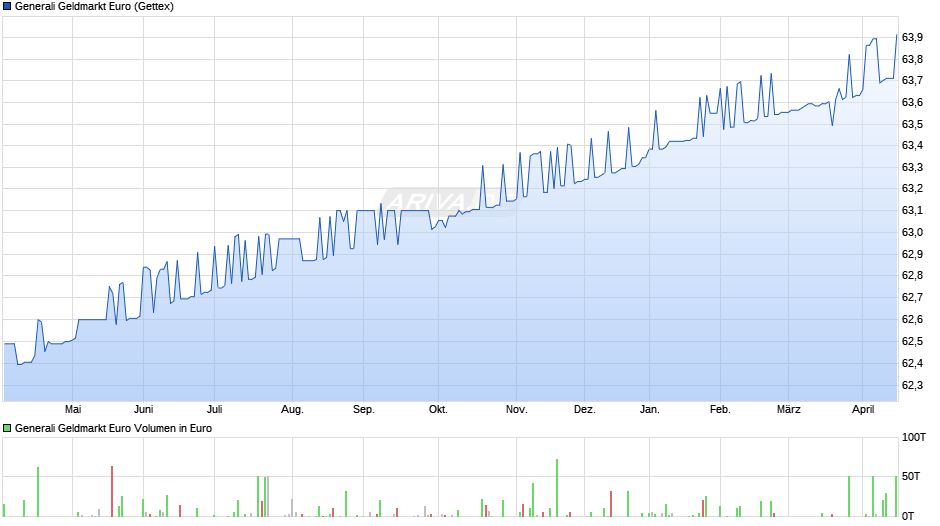Viewport: 940px width, 526px height.
Task: Click the 'Mai' month label
Action: pos(73,409)
